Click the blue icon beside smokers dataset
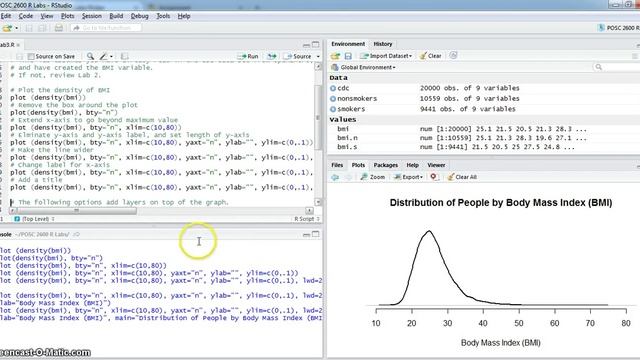The image size is (640, 360). click(x=333, y=109)
